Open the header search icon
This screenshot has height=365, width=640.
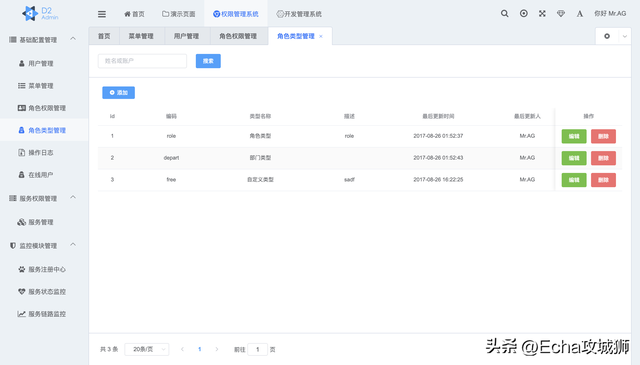[x=504, y=13]
